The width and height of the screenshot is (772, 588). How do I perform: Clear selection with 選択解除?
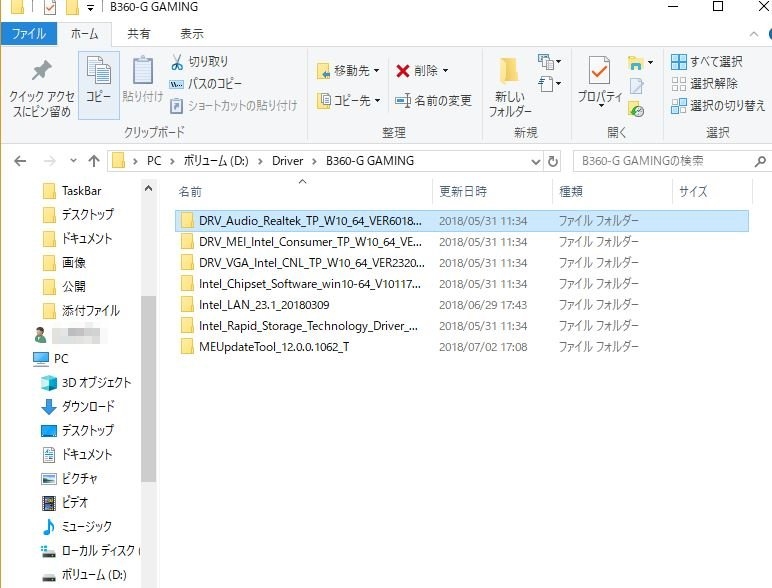coord(704,84)
